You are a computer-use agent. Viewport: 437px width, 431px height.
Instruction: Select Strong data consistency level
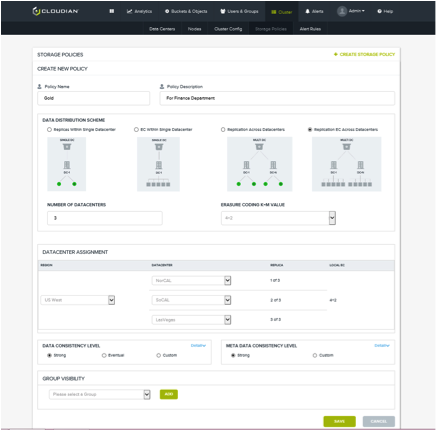[49, 356]
